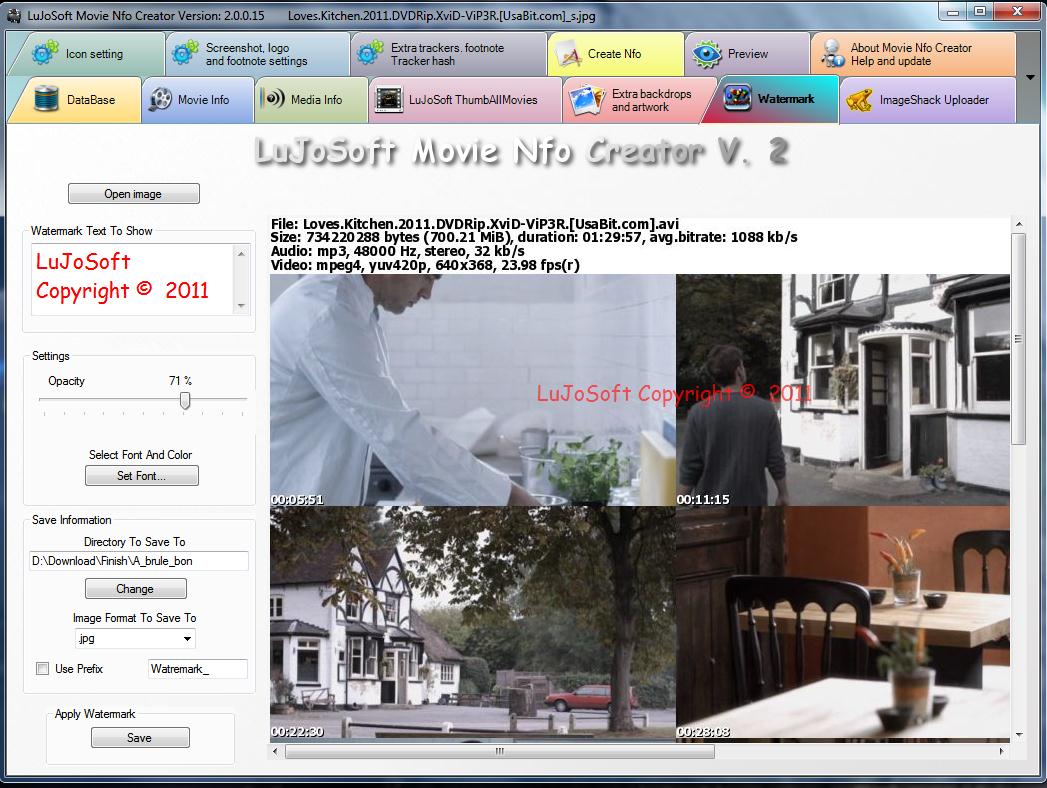Click gear icon on Screenshot, logo settings tab
The image size is (1047, 788).
[x=185, y=53]
